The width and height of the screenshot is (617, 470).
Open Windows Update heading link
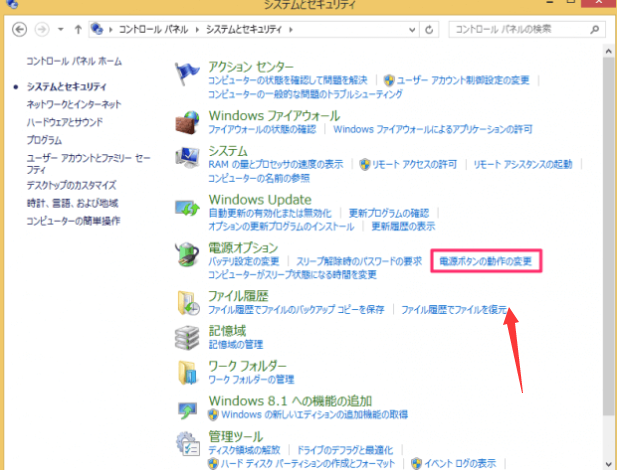pos(260,200)
